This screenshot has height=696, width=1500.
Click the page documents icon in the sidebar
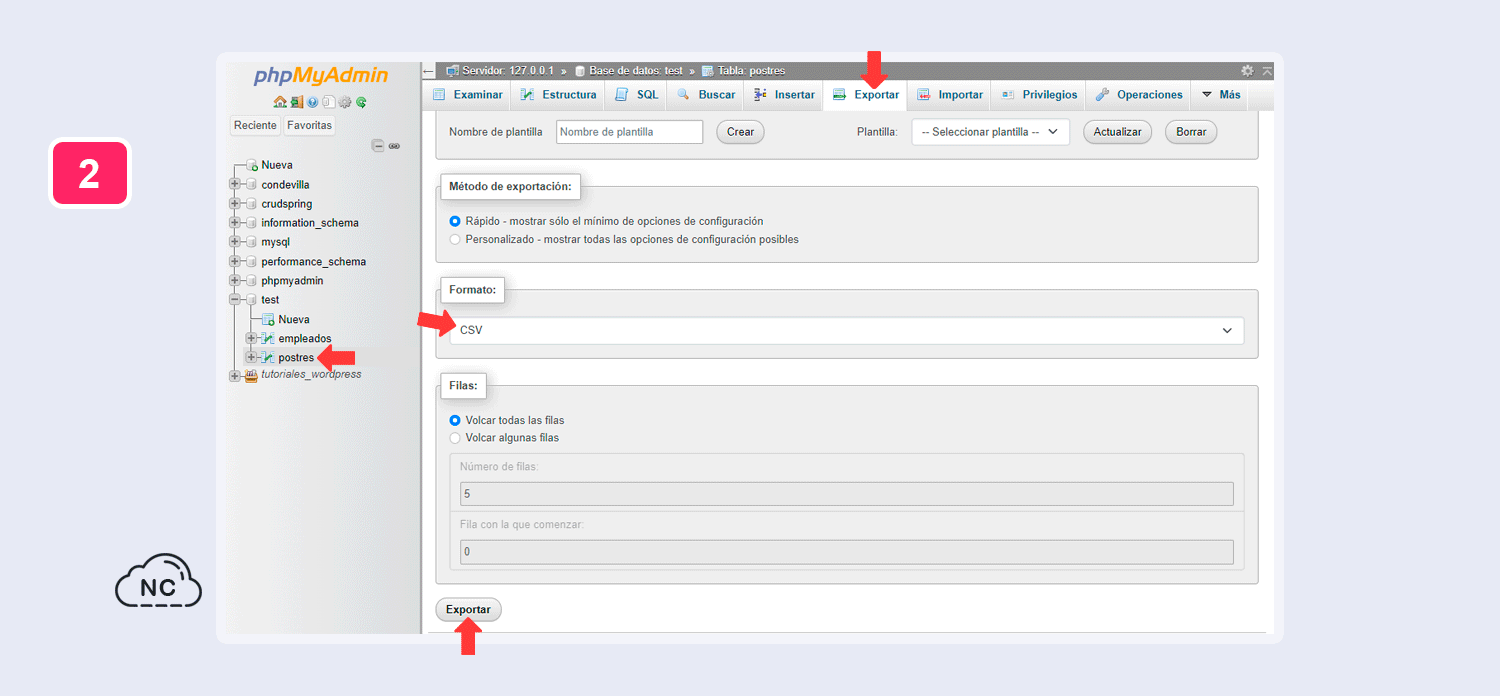328,102
